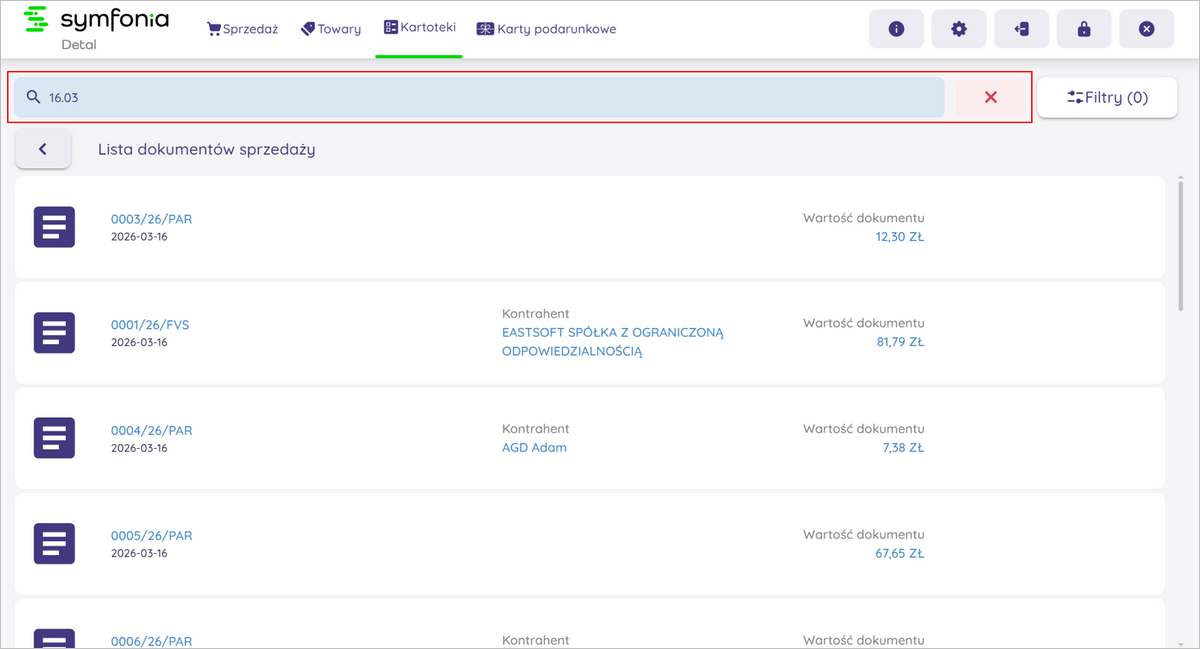Open settings with the gear icon

coord(959,29)
